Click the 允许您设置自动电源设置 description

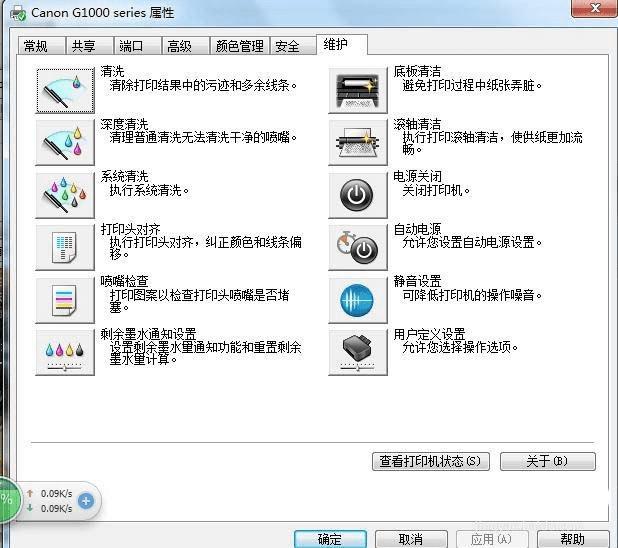tap(472, 242)
